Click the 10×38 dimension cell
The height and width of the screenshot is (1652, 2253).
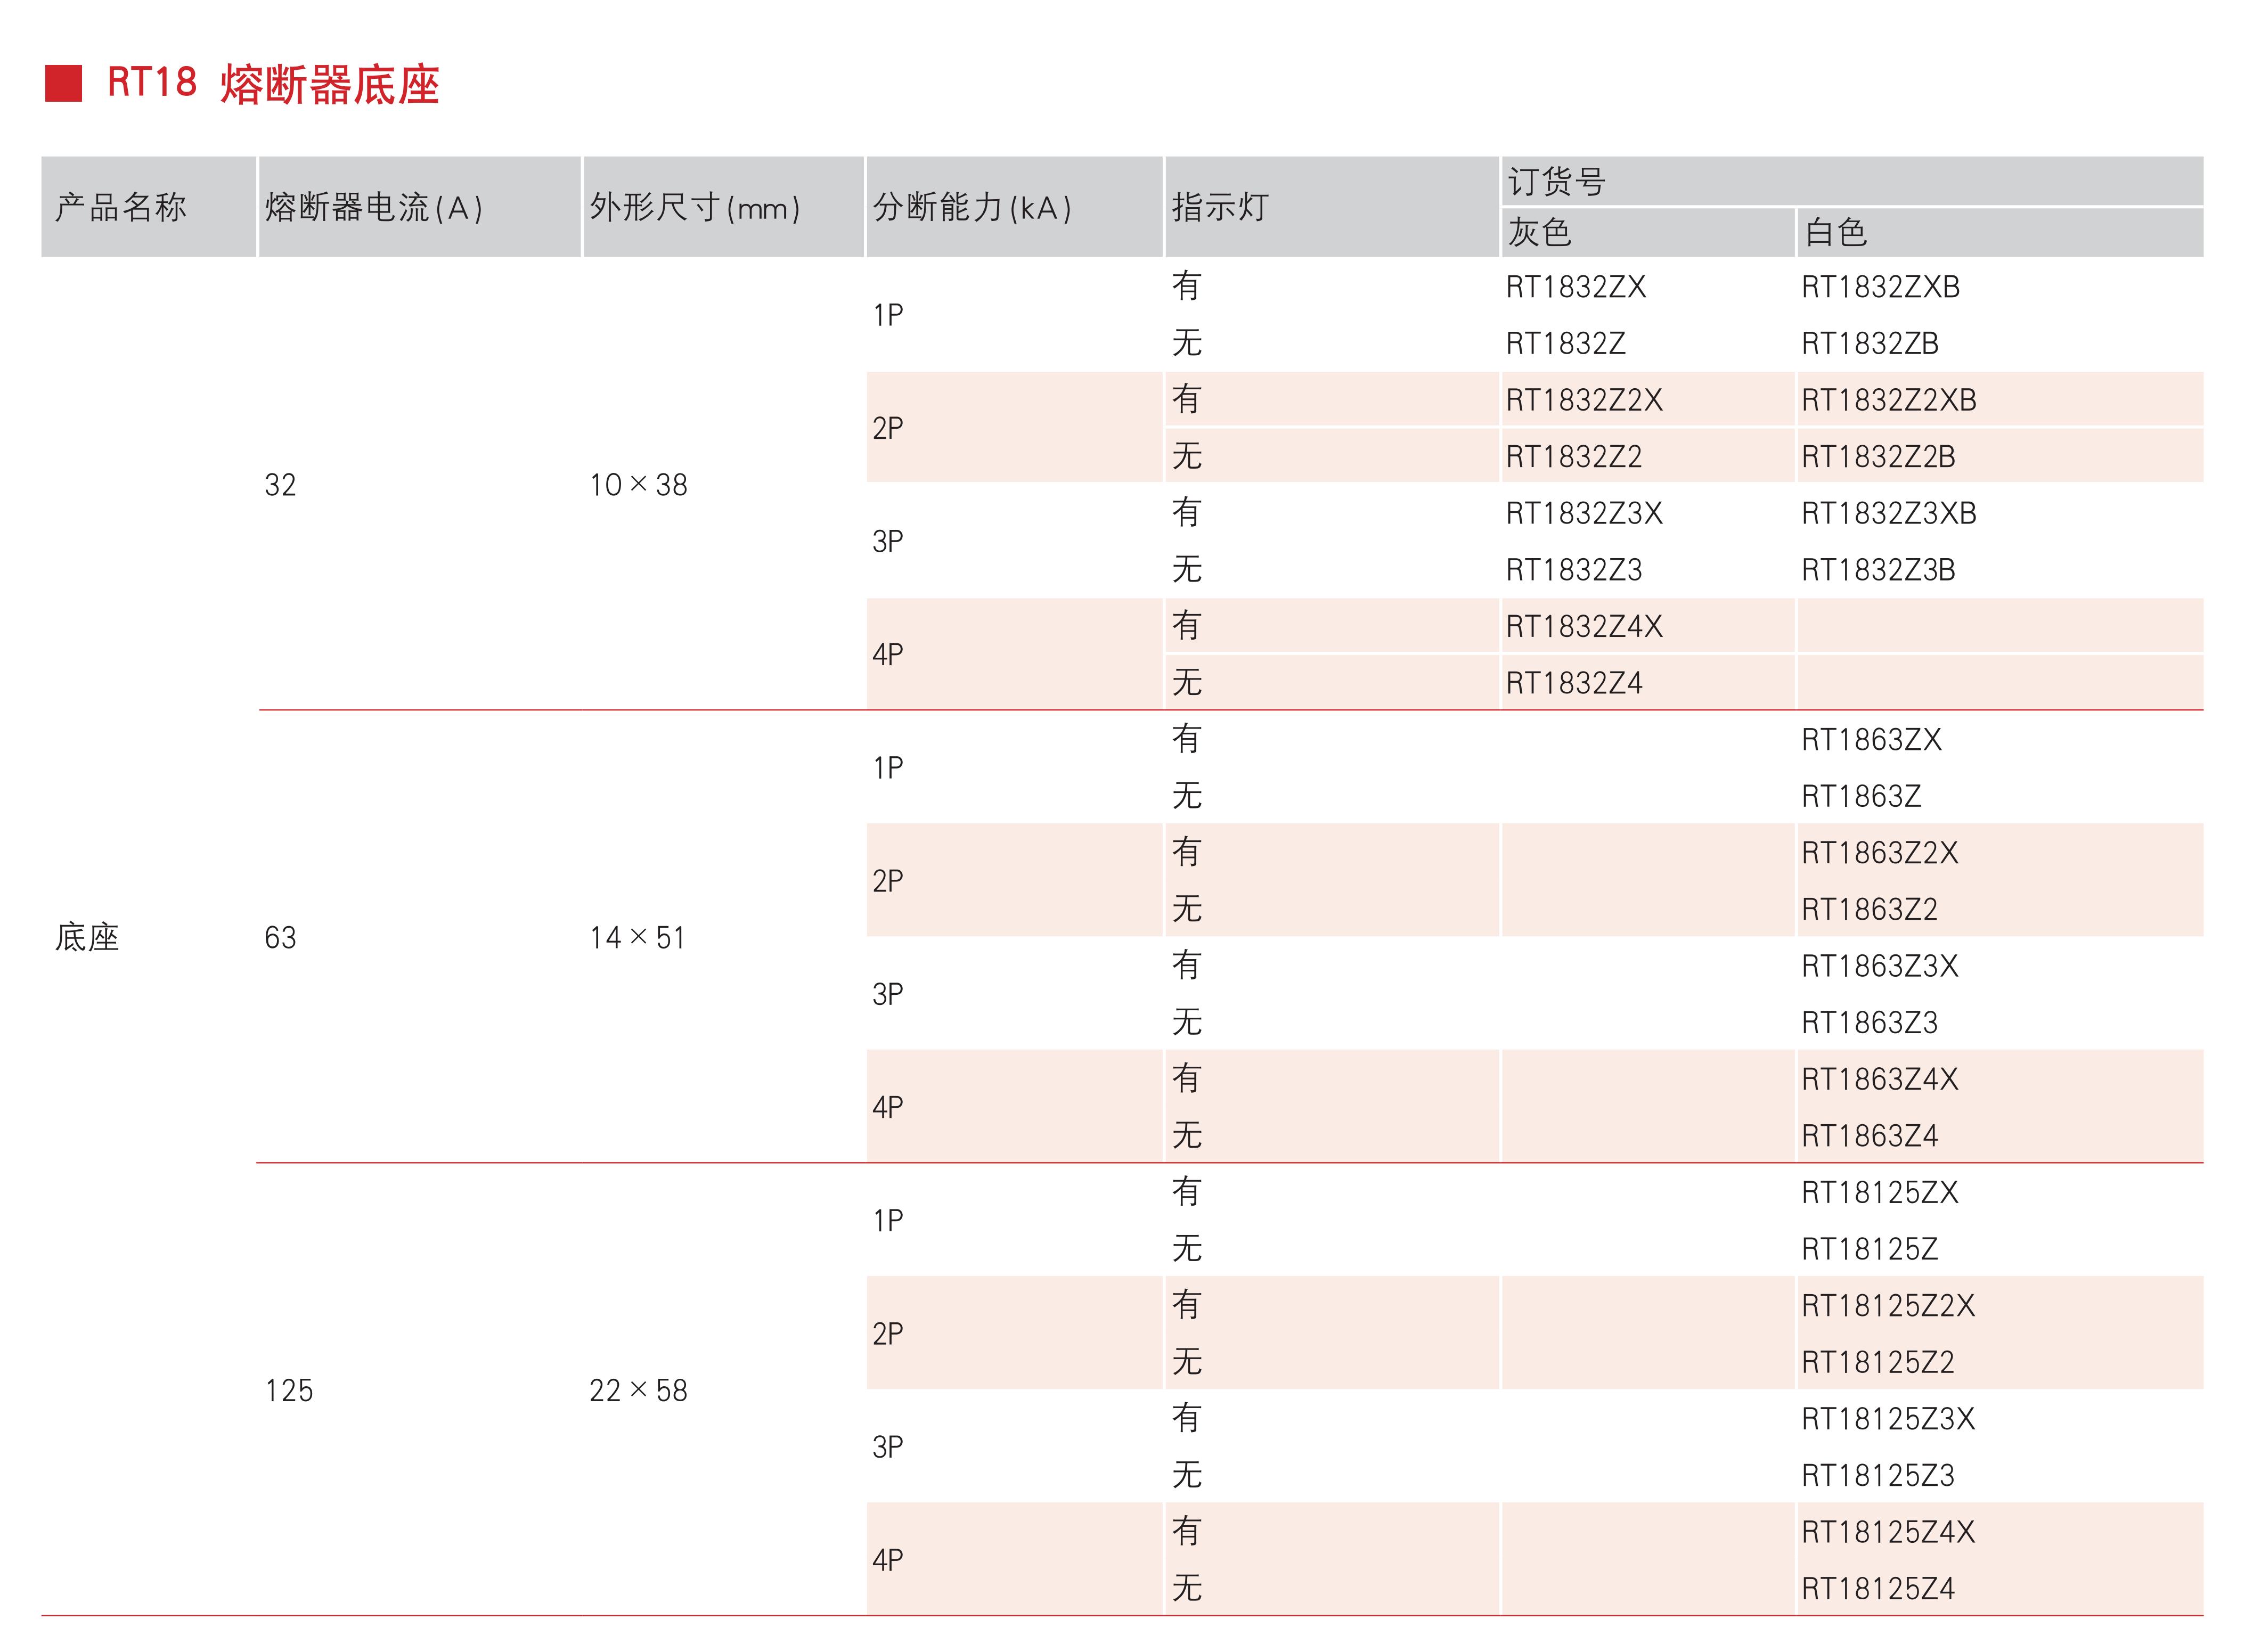point(638,485)
